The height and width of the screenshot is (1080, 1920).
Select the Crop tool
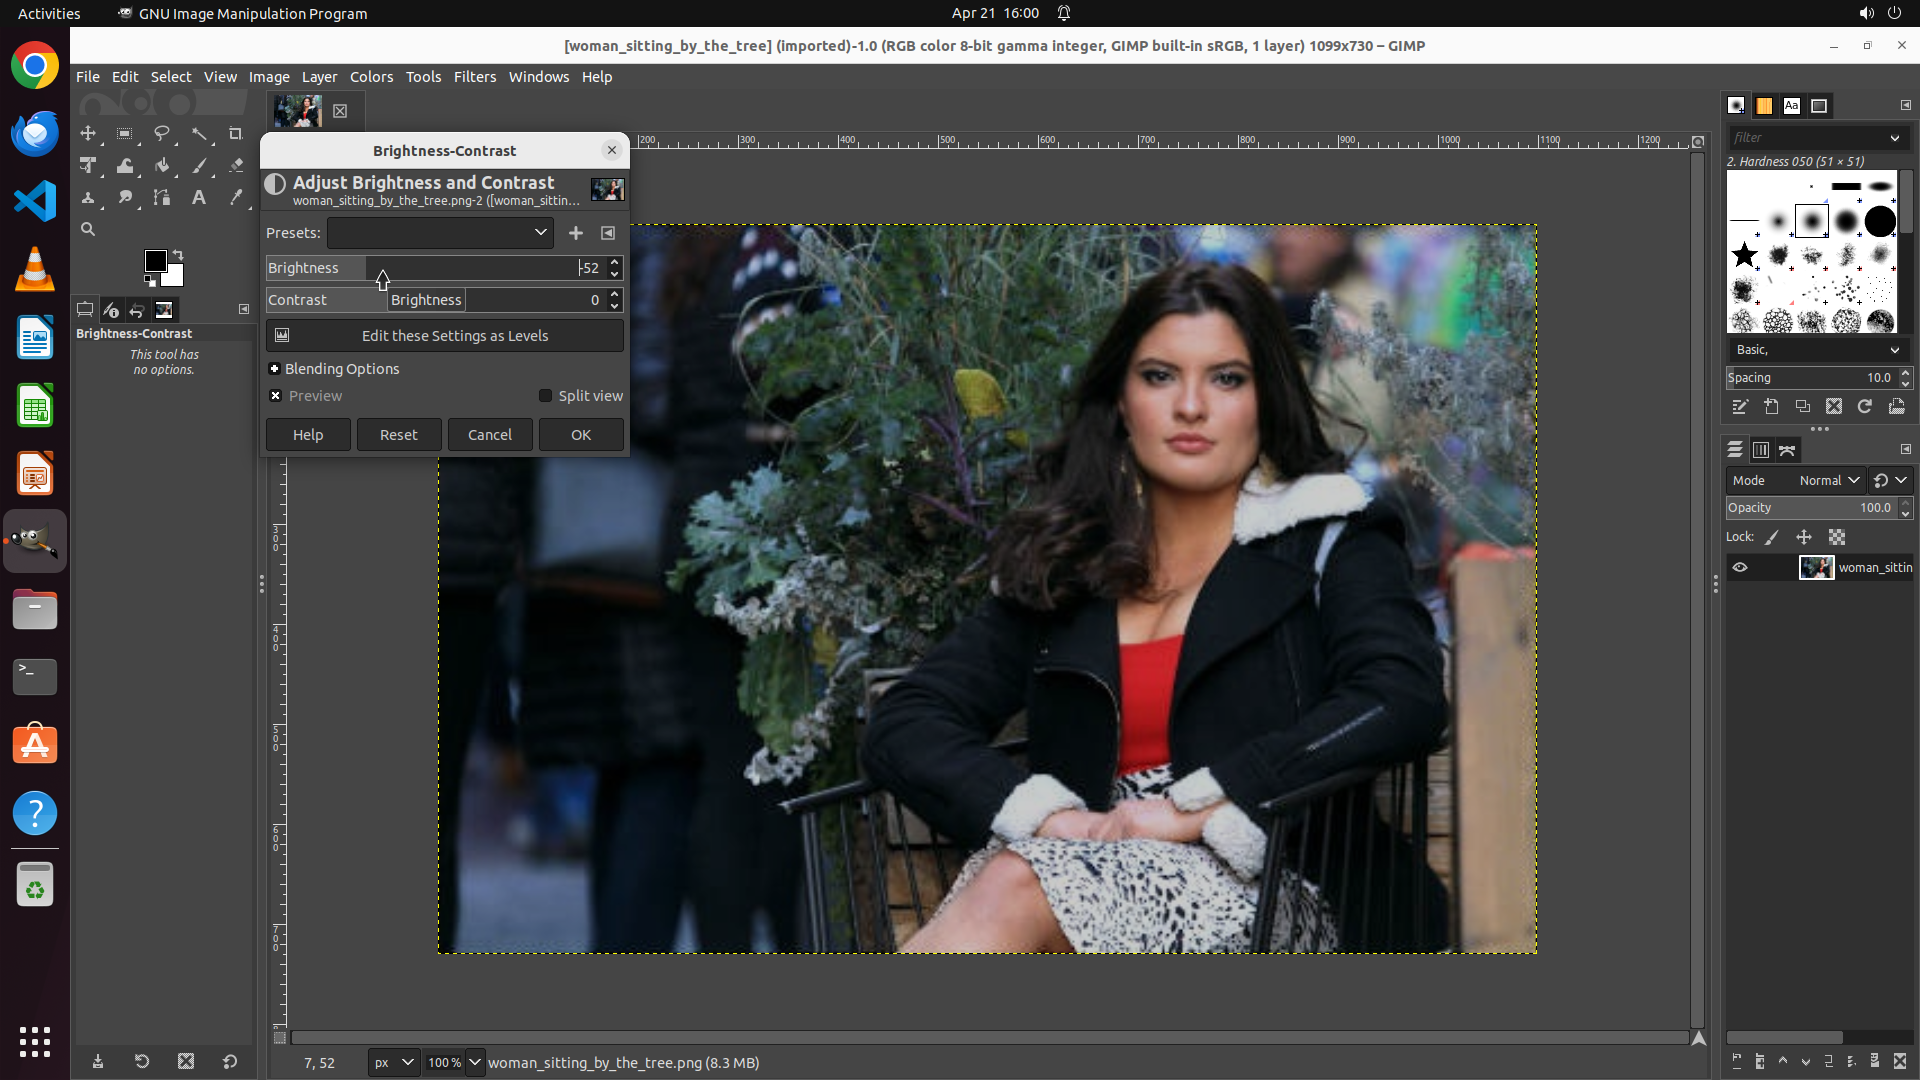pos(236,133)
